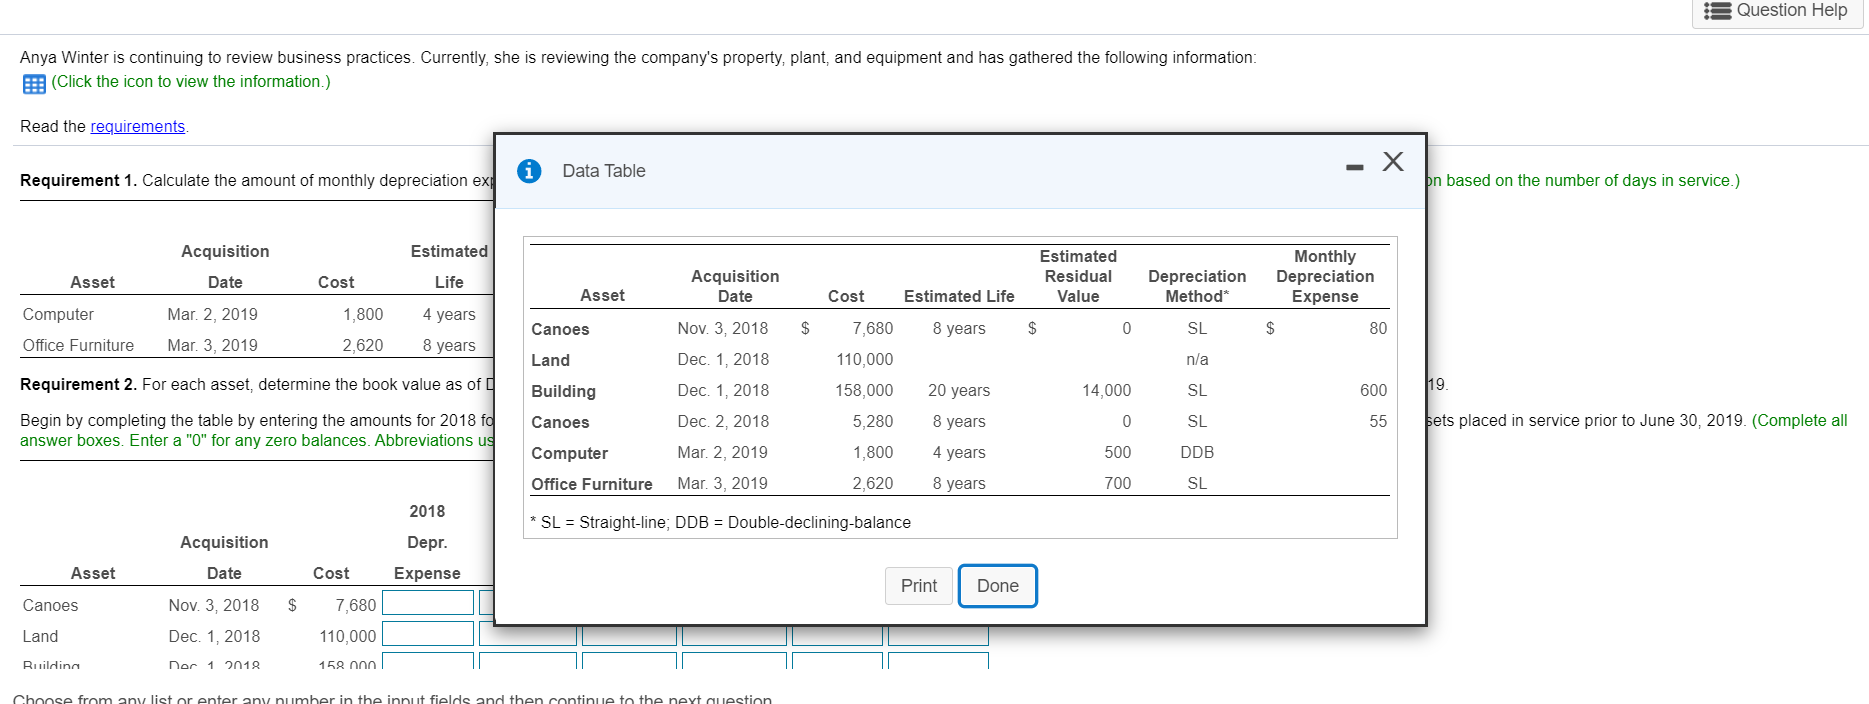Click '7,680' cost in background Canoes row
The width and height of the screenshot is (1869, 704).
[356, 605]
